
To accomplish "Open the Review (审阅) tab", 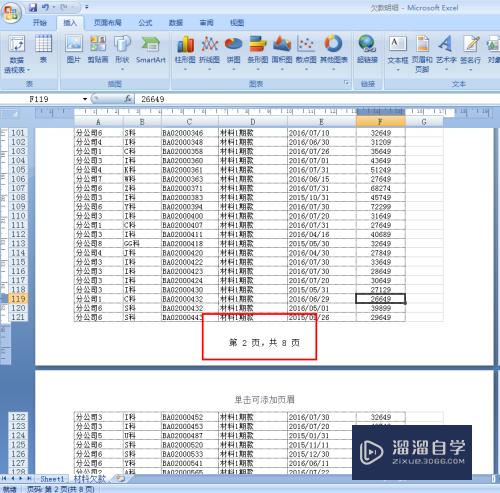I will tap(206, 23).
